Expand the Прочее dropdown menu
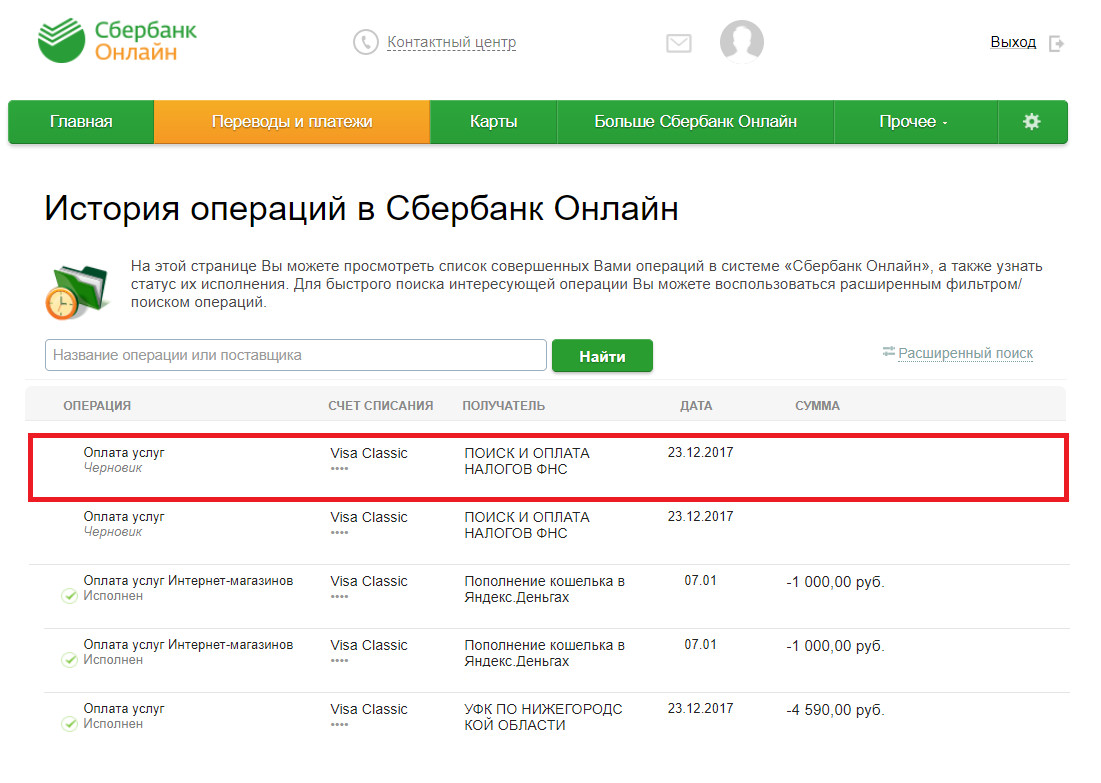The width and height of the screenshot is (1101, 783). pyautogui.click(x=915, y=121)
